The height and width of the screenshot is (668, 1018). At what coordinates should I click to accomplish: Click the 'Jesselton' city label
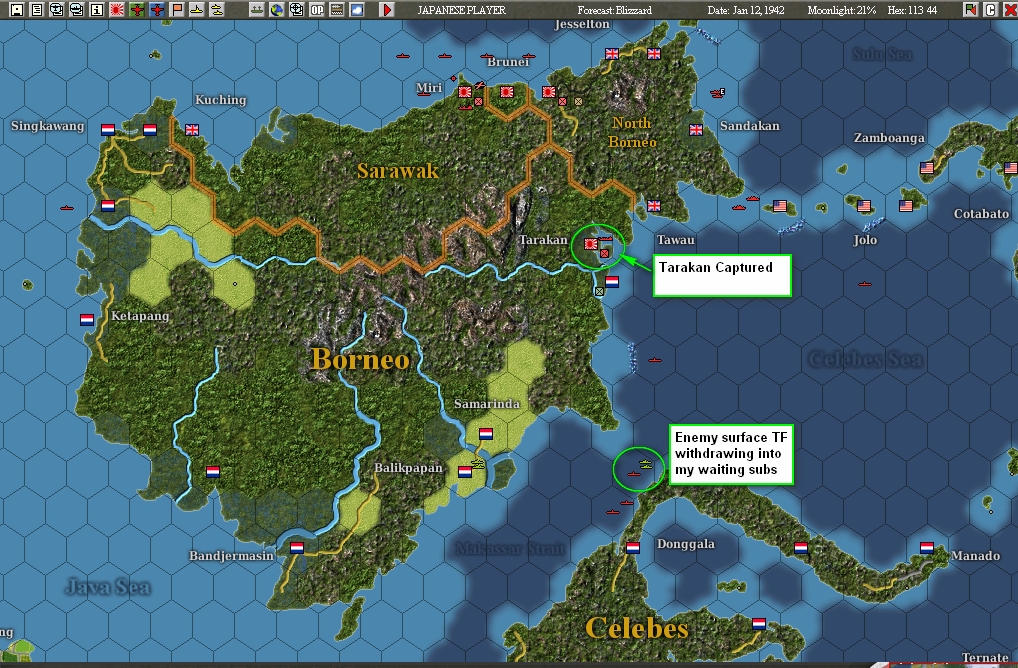[x=582, y=25]
